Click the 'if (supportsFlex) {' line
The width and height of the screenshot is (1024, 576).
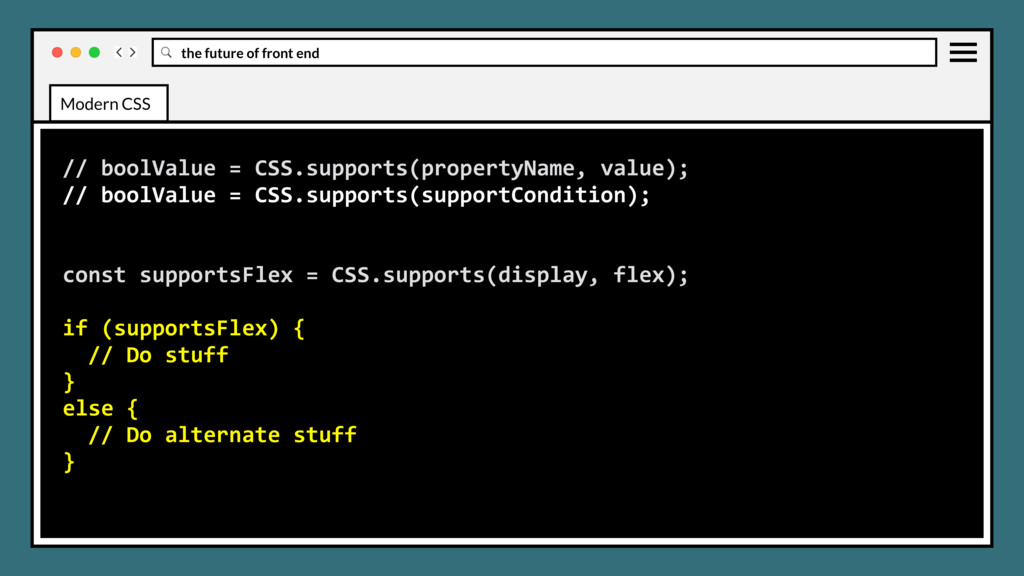183,328
